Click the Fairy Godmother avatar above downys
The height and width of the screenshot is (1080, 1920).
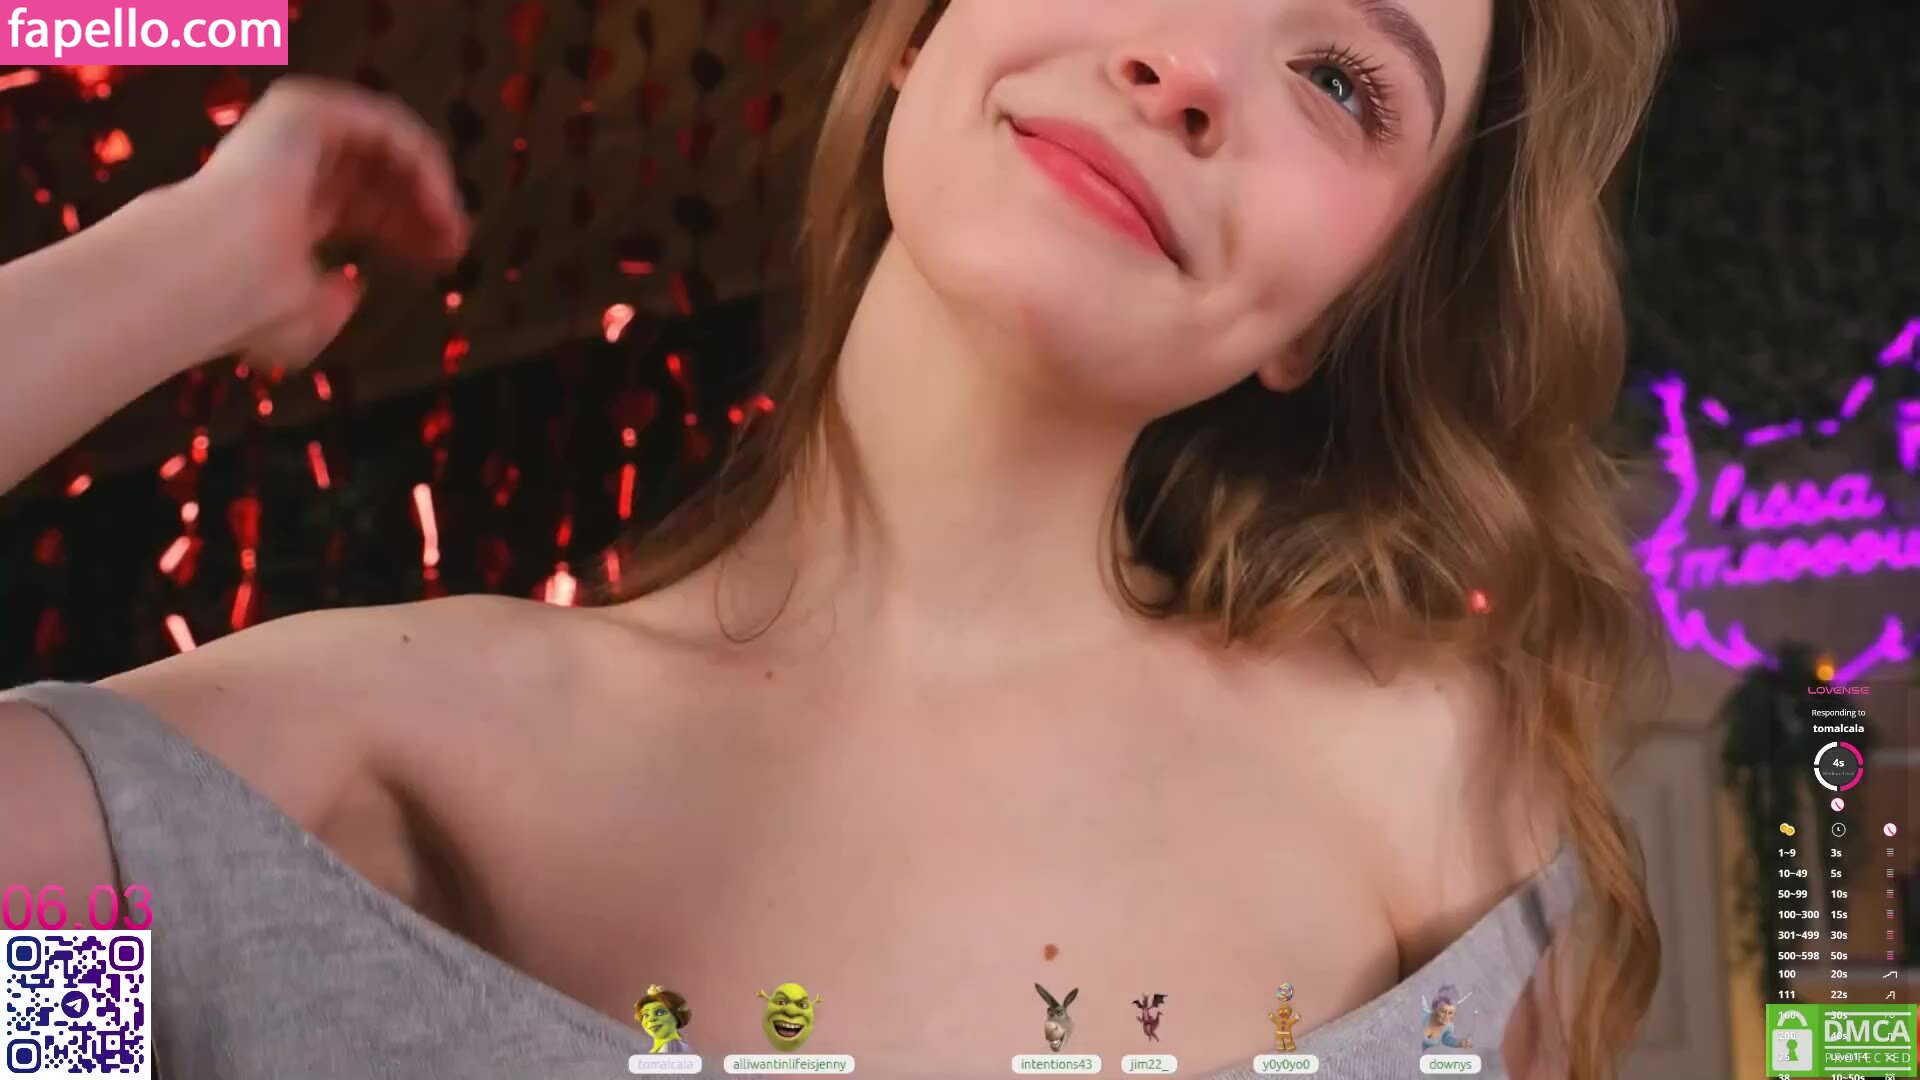[x=1447, y=1017]
